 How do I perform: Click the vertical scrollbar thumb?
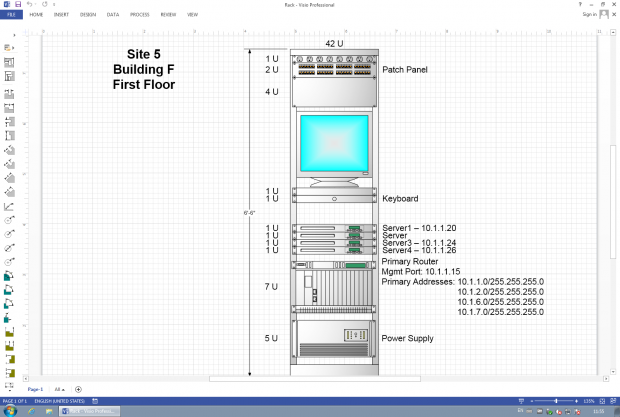coord(613,202)
